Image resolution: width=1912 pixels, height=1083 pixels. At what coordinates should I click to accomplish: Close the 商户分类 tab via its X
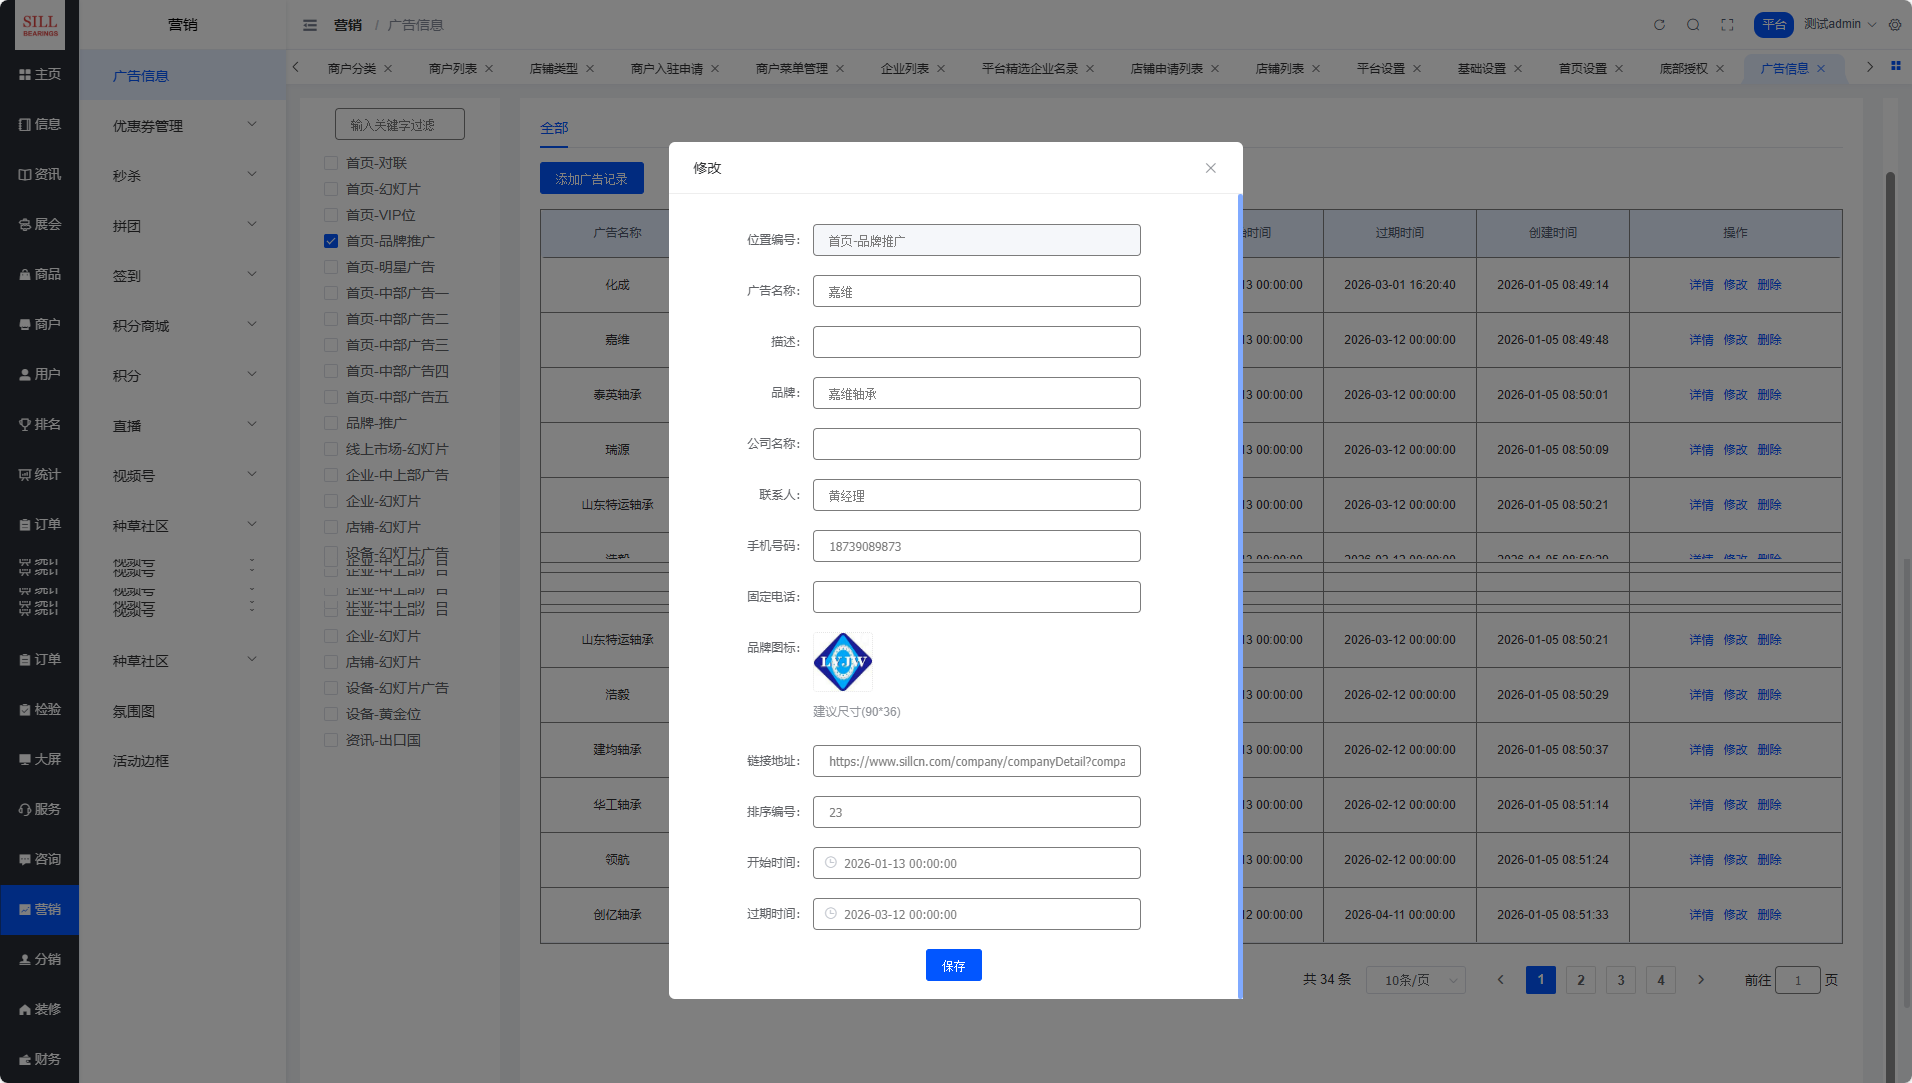[388, 69]
